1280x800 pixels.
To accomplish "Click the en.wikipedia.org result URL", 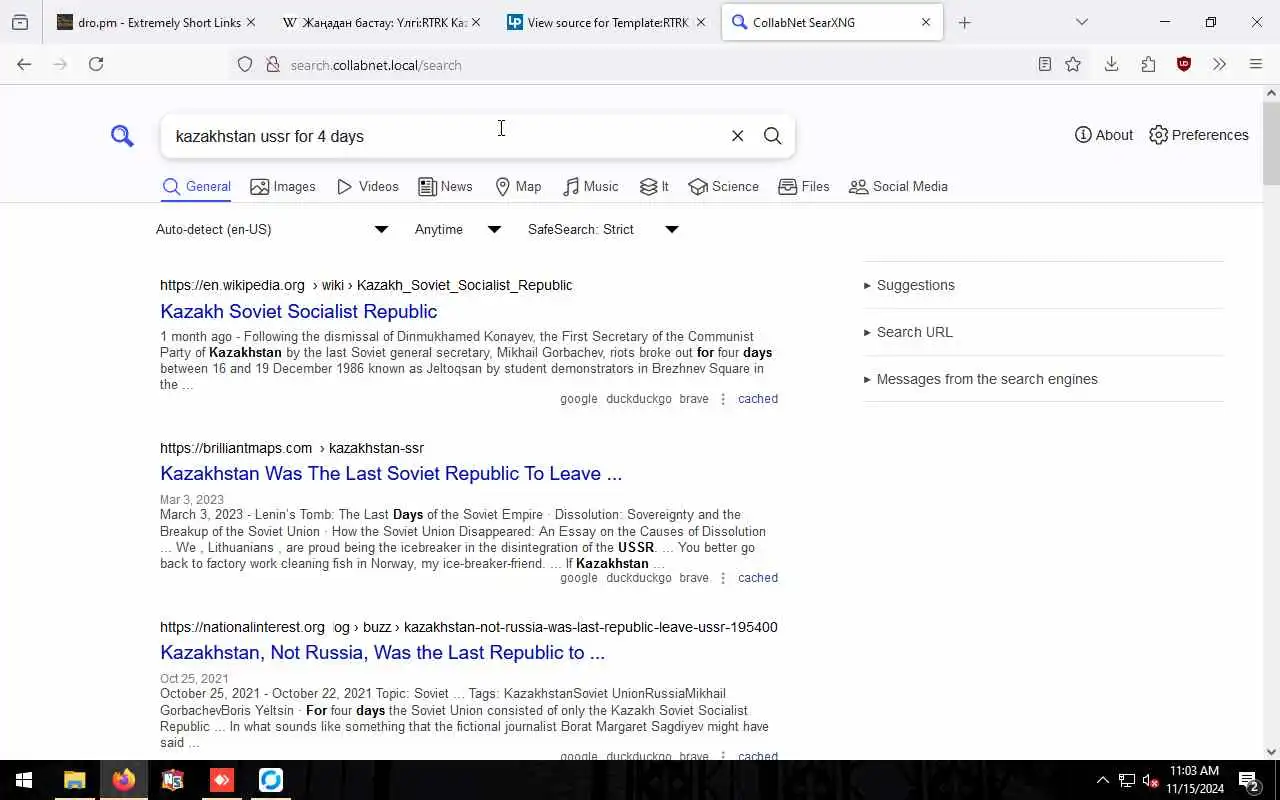I will click(366, 285).
